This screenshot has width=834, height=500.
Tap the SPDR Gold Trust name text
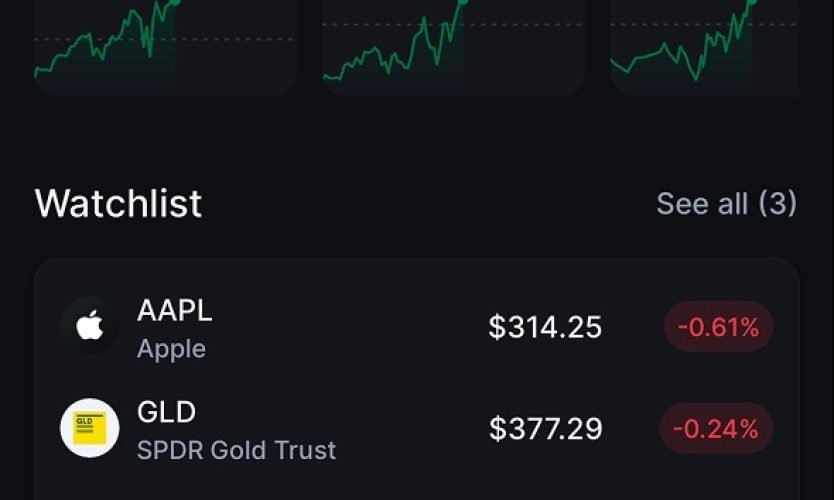237,450
